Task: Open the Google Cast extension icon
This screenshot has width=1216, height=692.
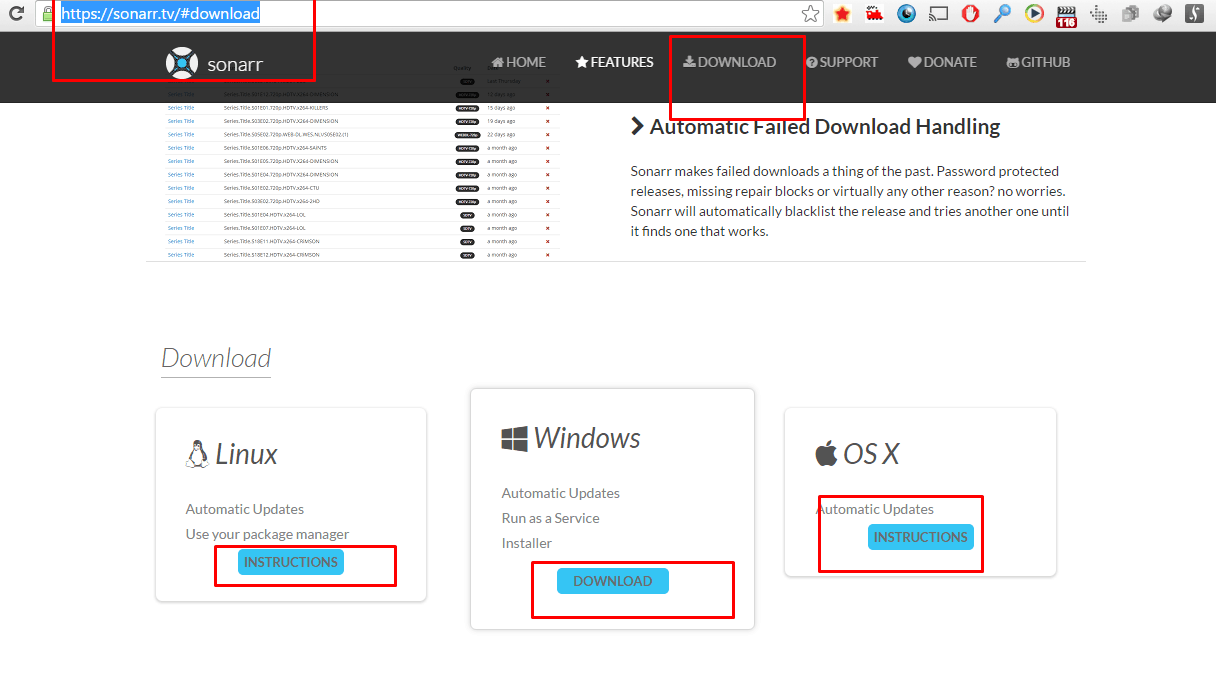Action: (938, 14)
